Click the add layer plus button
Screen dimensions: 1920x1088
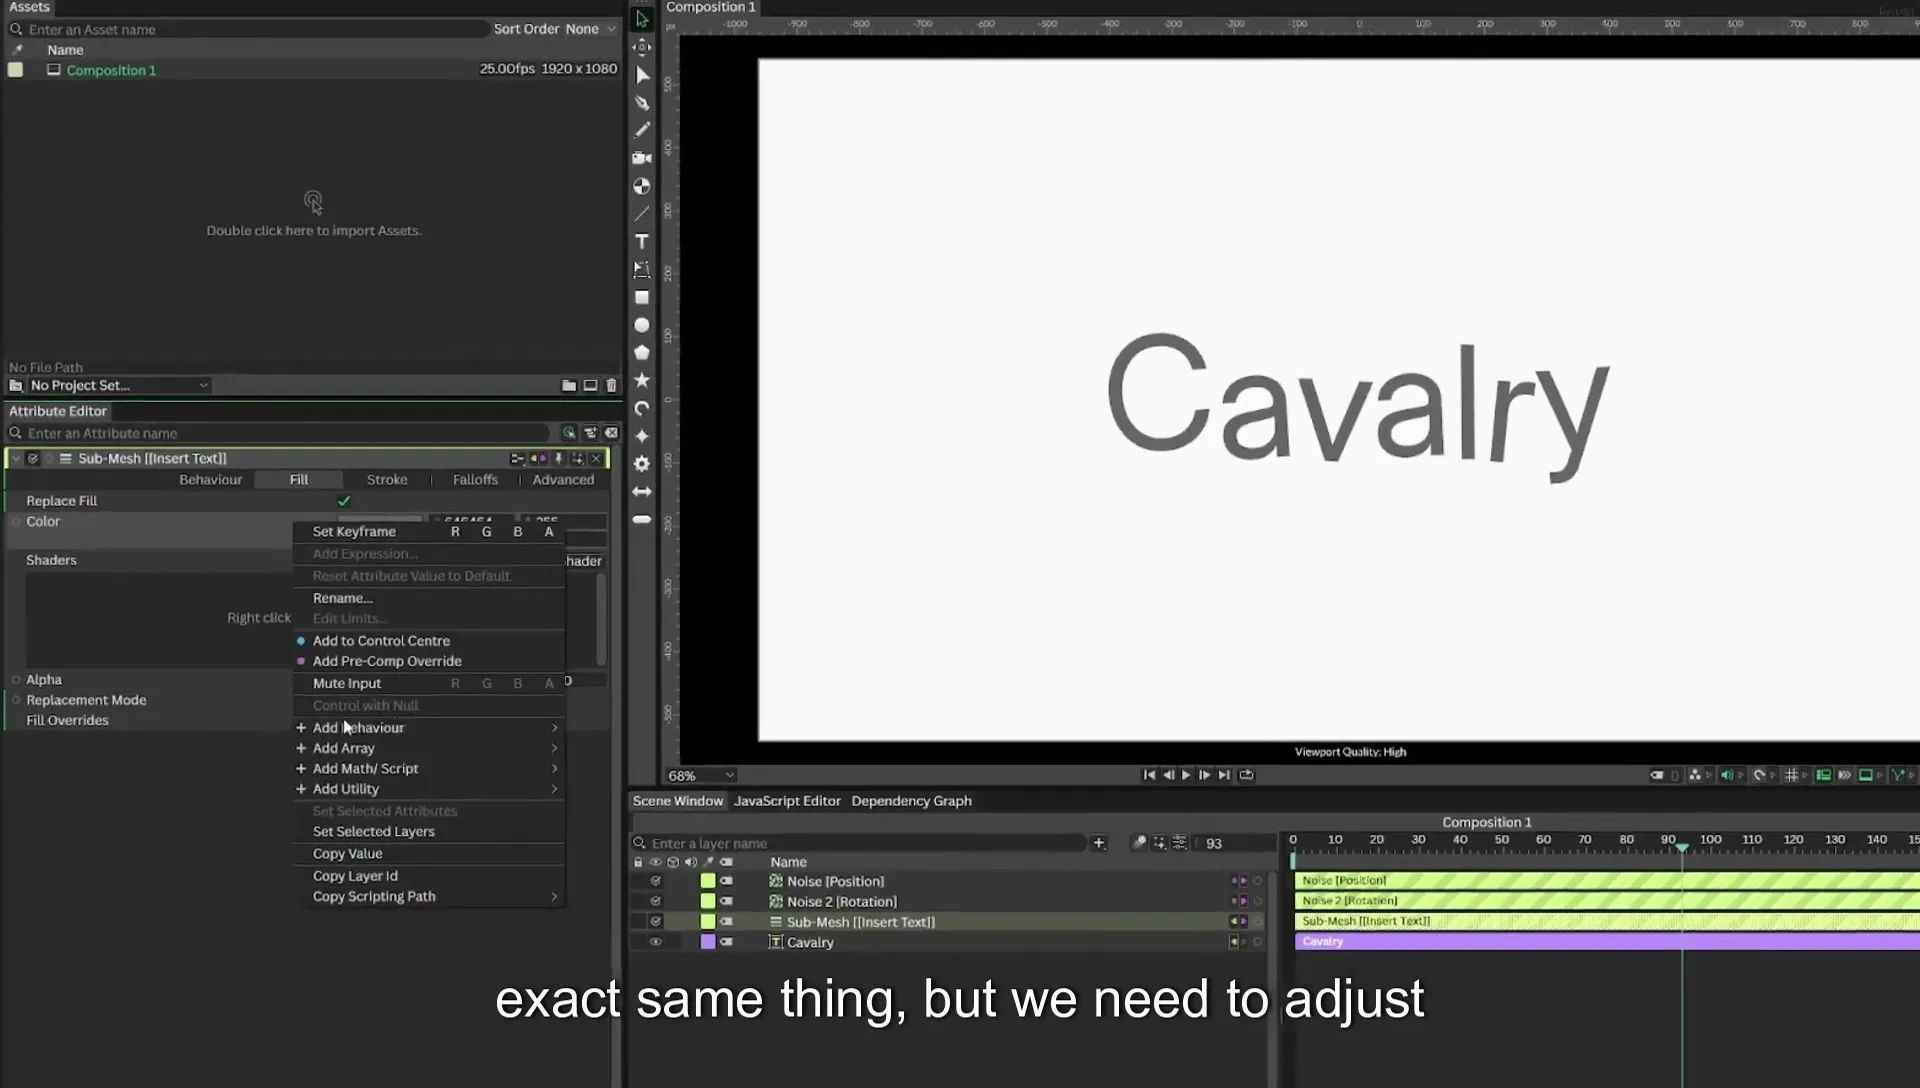coord(1099,843)
